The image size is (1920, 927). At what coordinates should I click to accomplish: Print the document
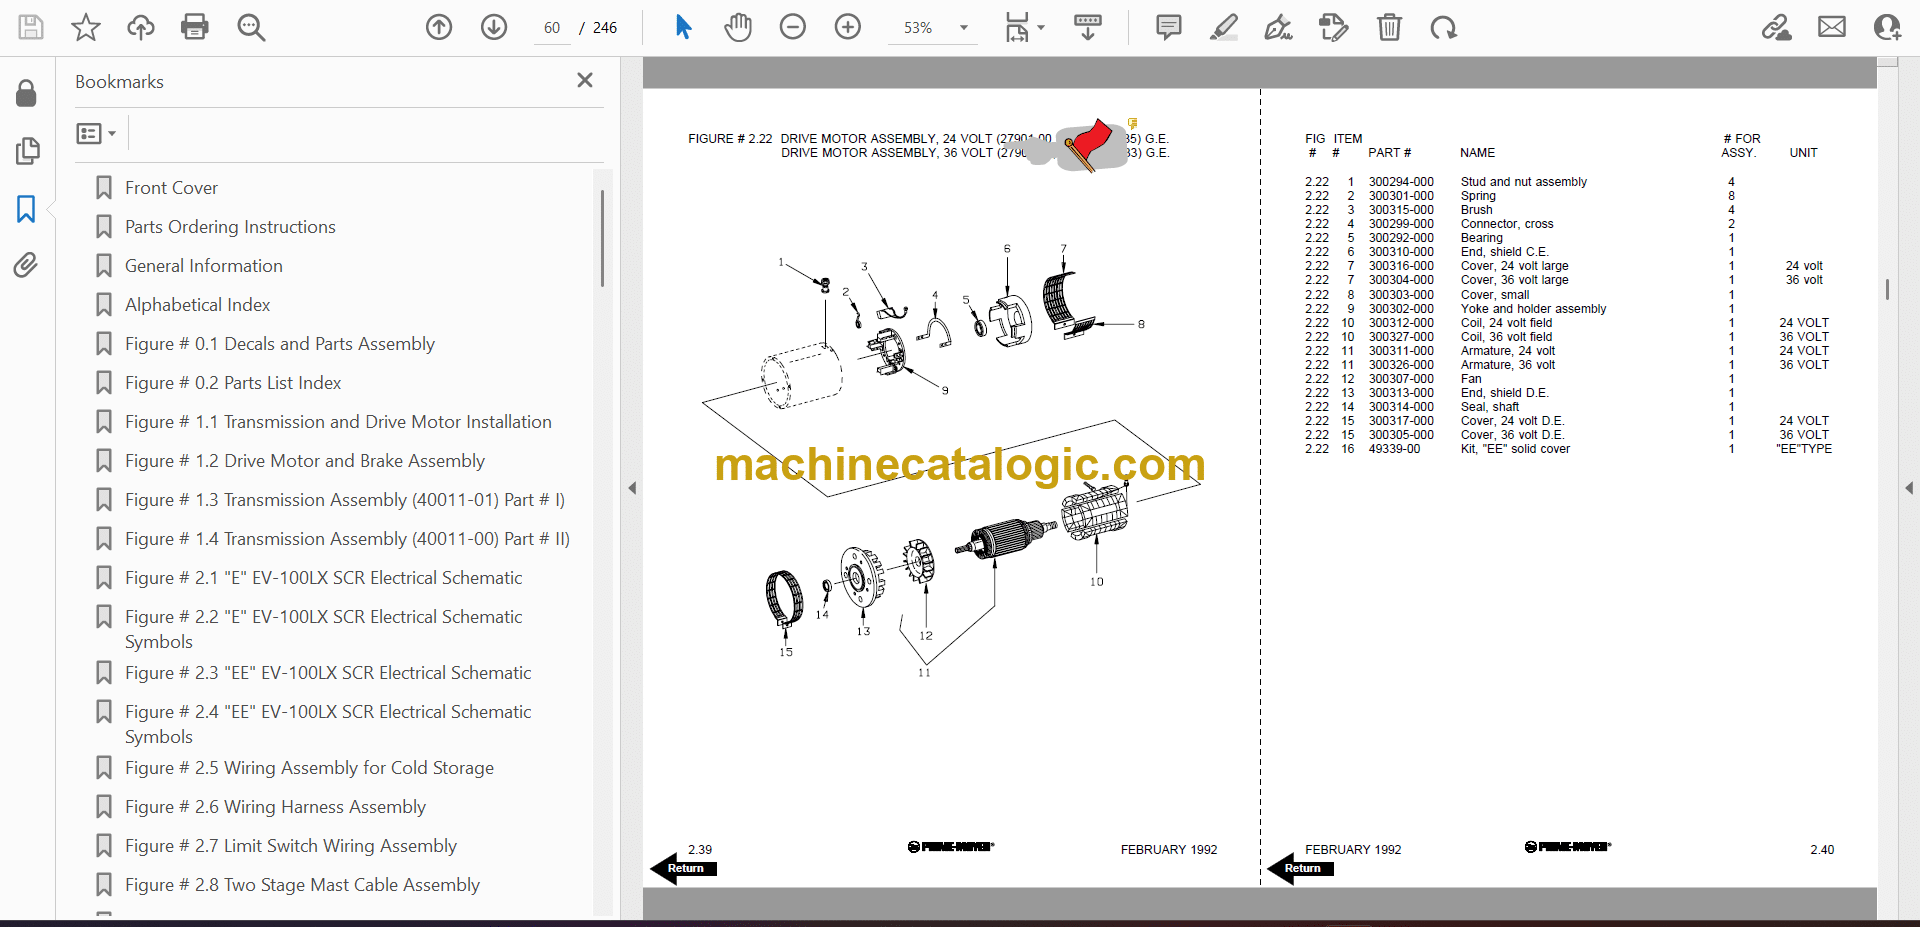click(x=195, y=27)
